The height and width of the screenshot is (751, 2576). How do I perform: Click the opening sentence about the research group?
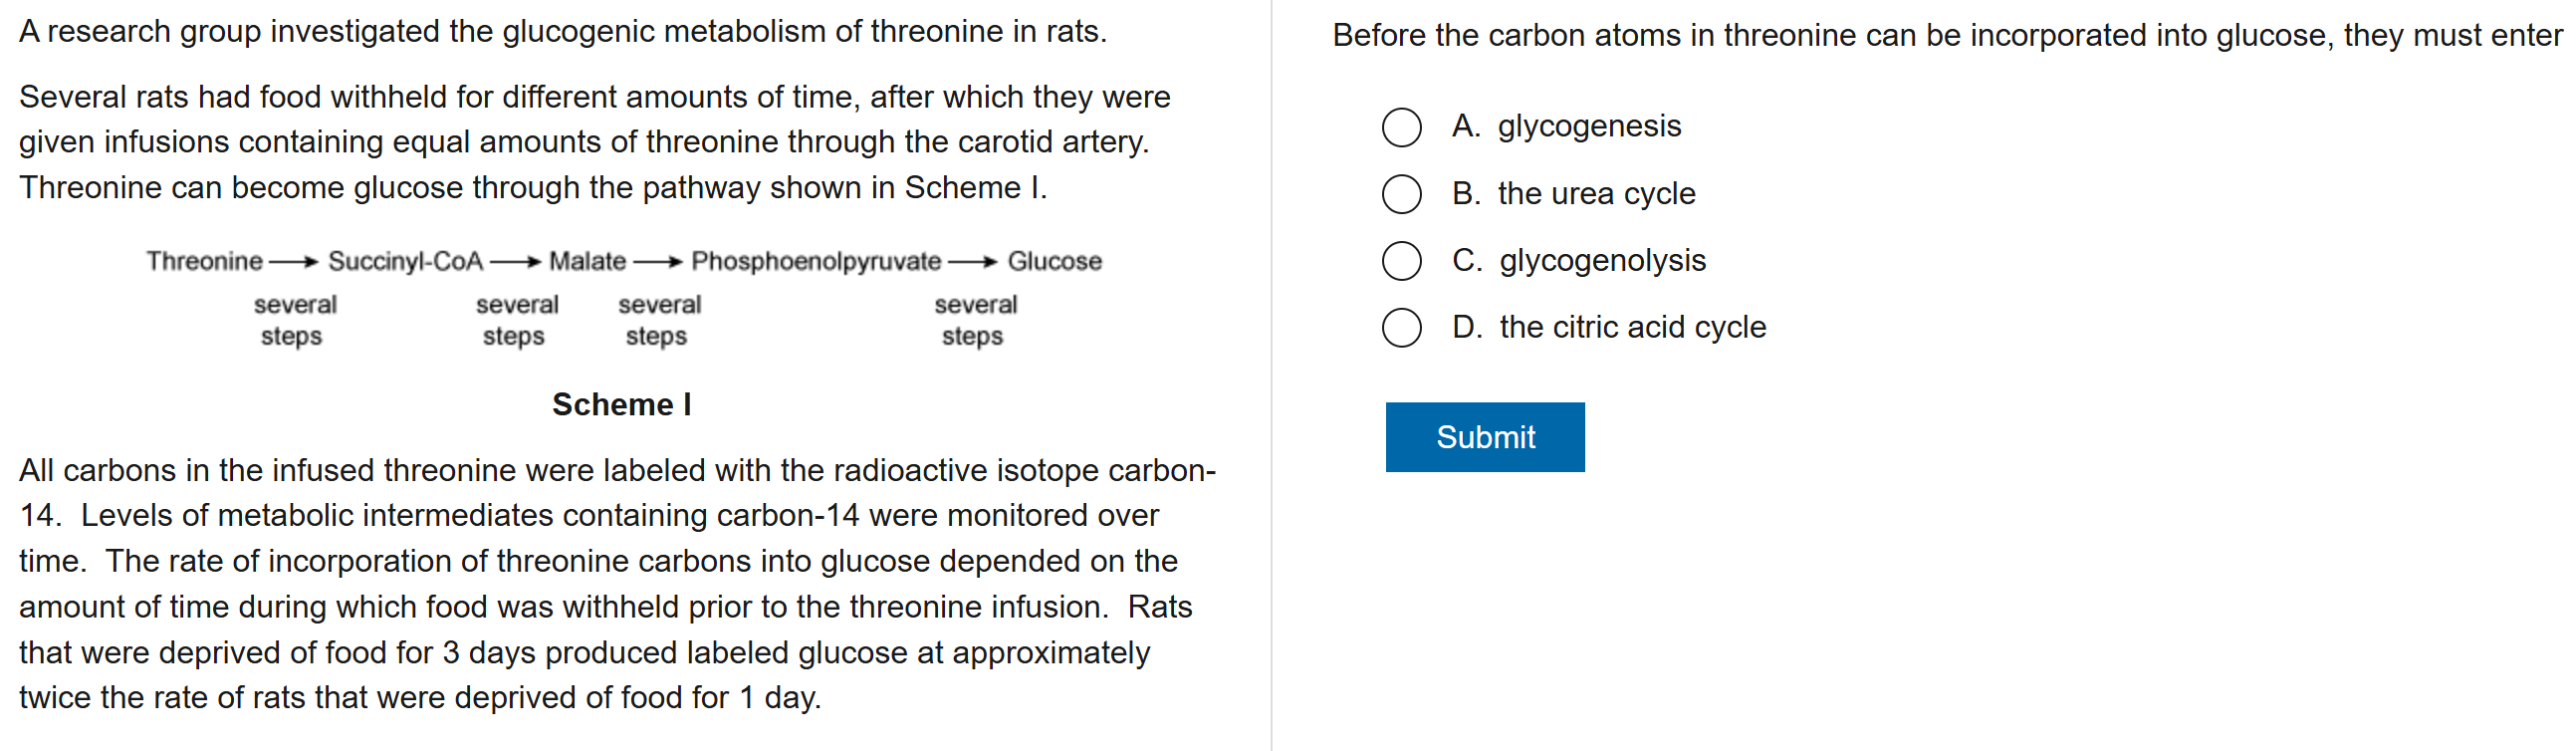(562, 32)
